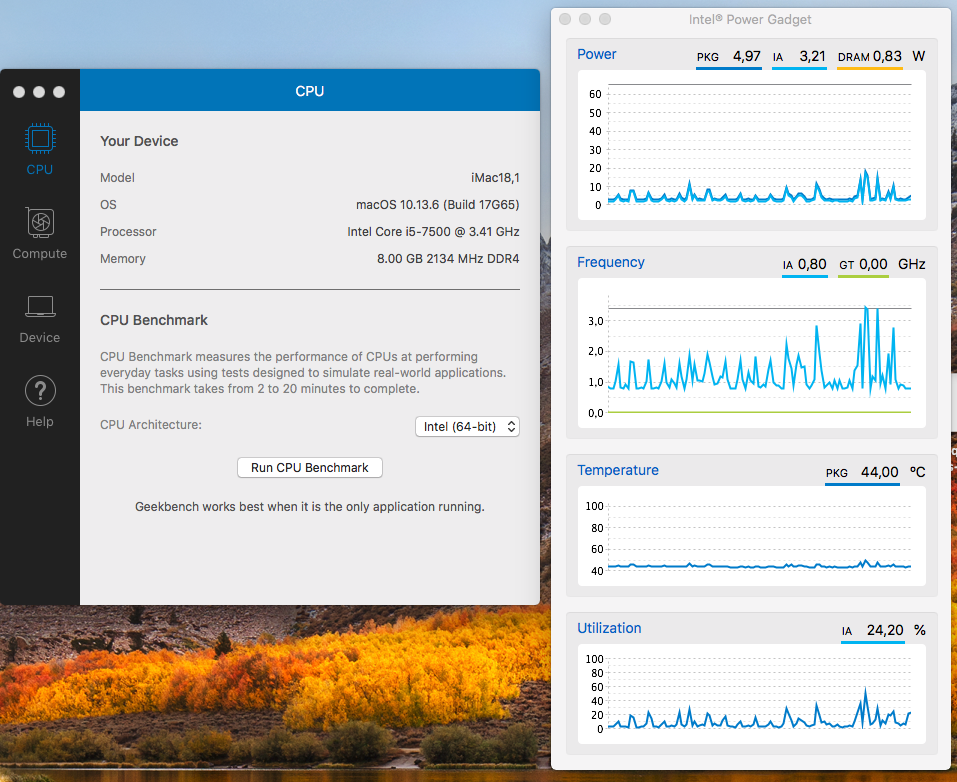Click the Temperature section title
Screen dimensions: 957x782
pos(618,470)
